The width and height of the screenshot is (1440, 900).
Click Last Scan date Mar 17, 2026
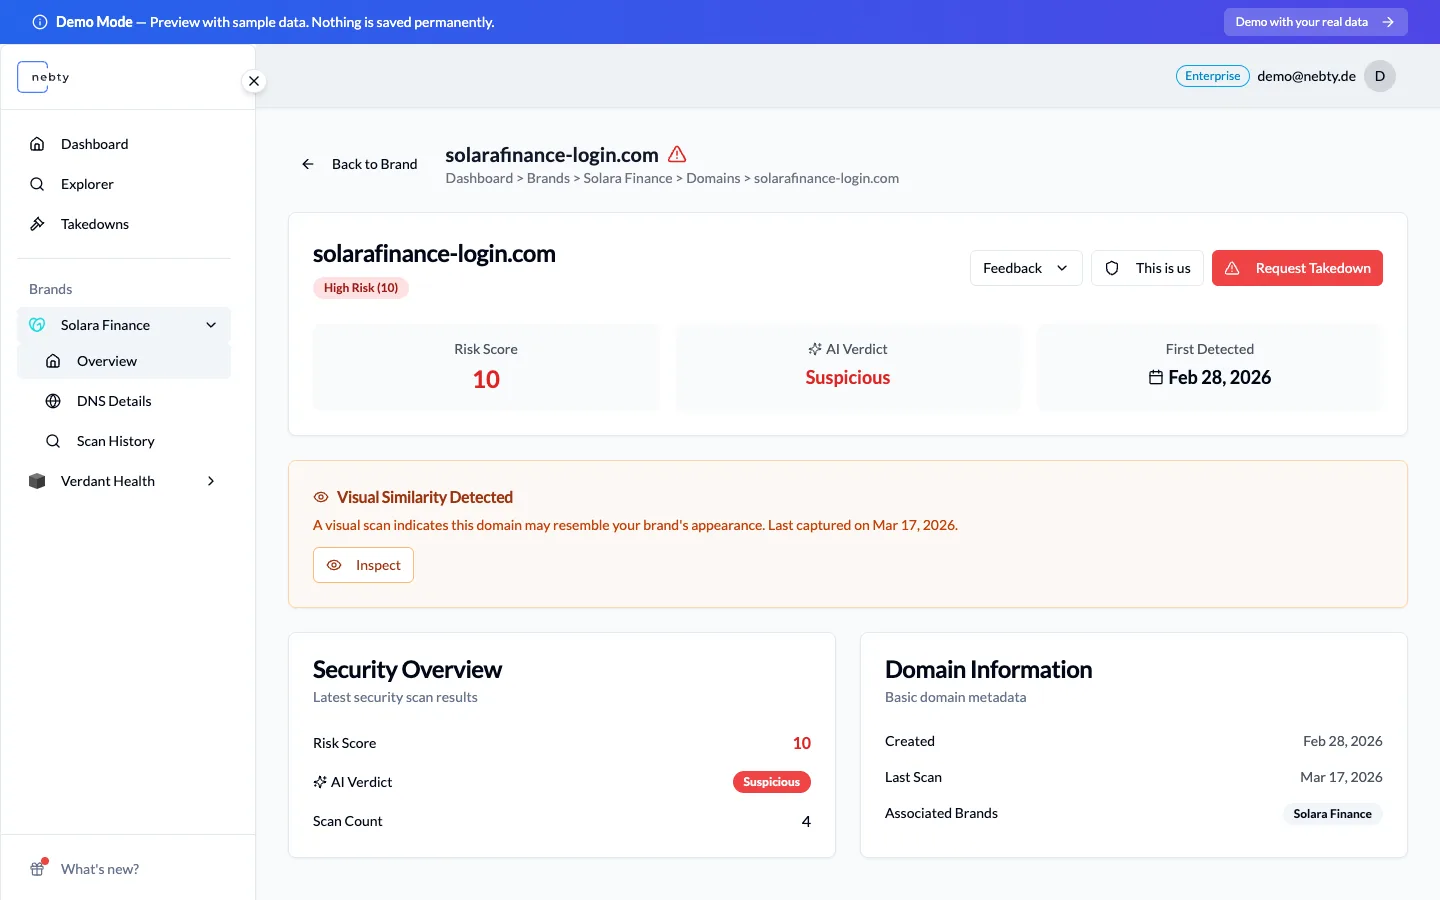click(1341, 777)
